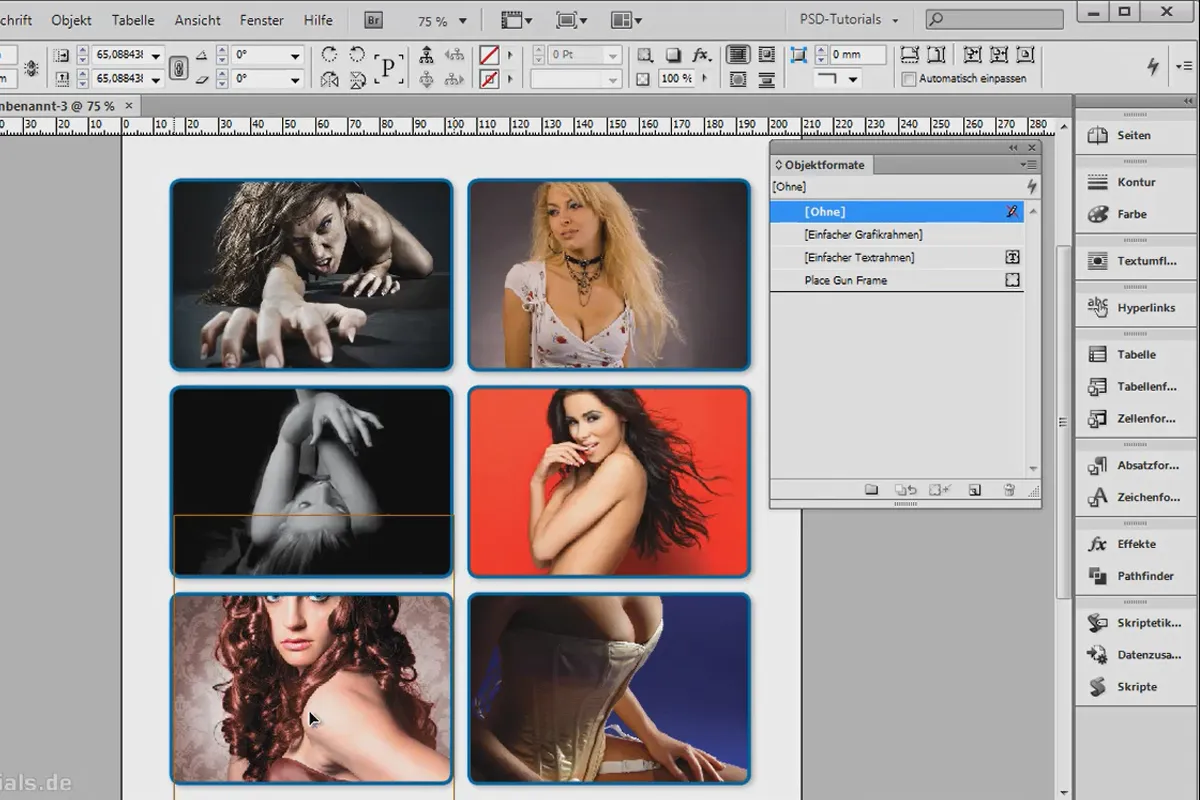Open the Datenzusammenführung panel

tap(1135, 655)
